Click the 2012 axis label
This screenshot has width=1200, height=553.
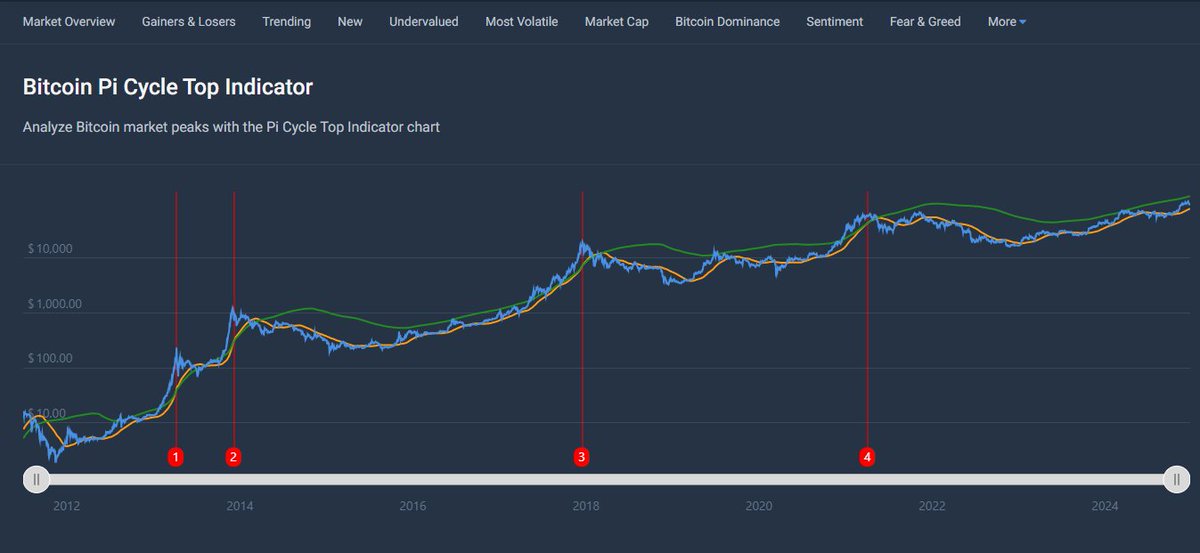(66, 506)
